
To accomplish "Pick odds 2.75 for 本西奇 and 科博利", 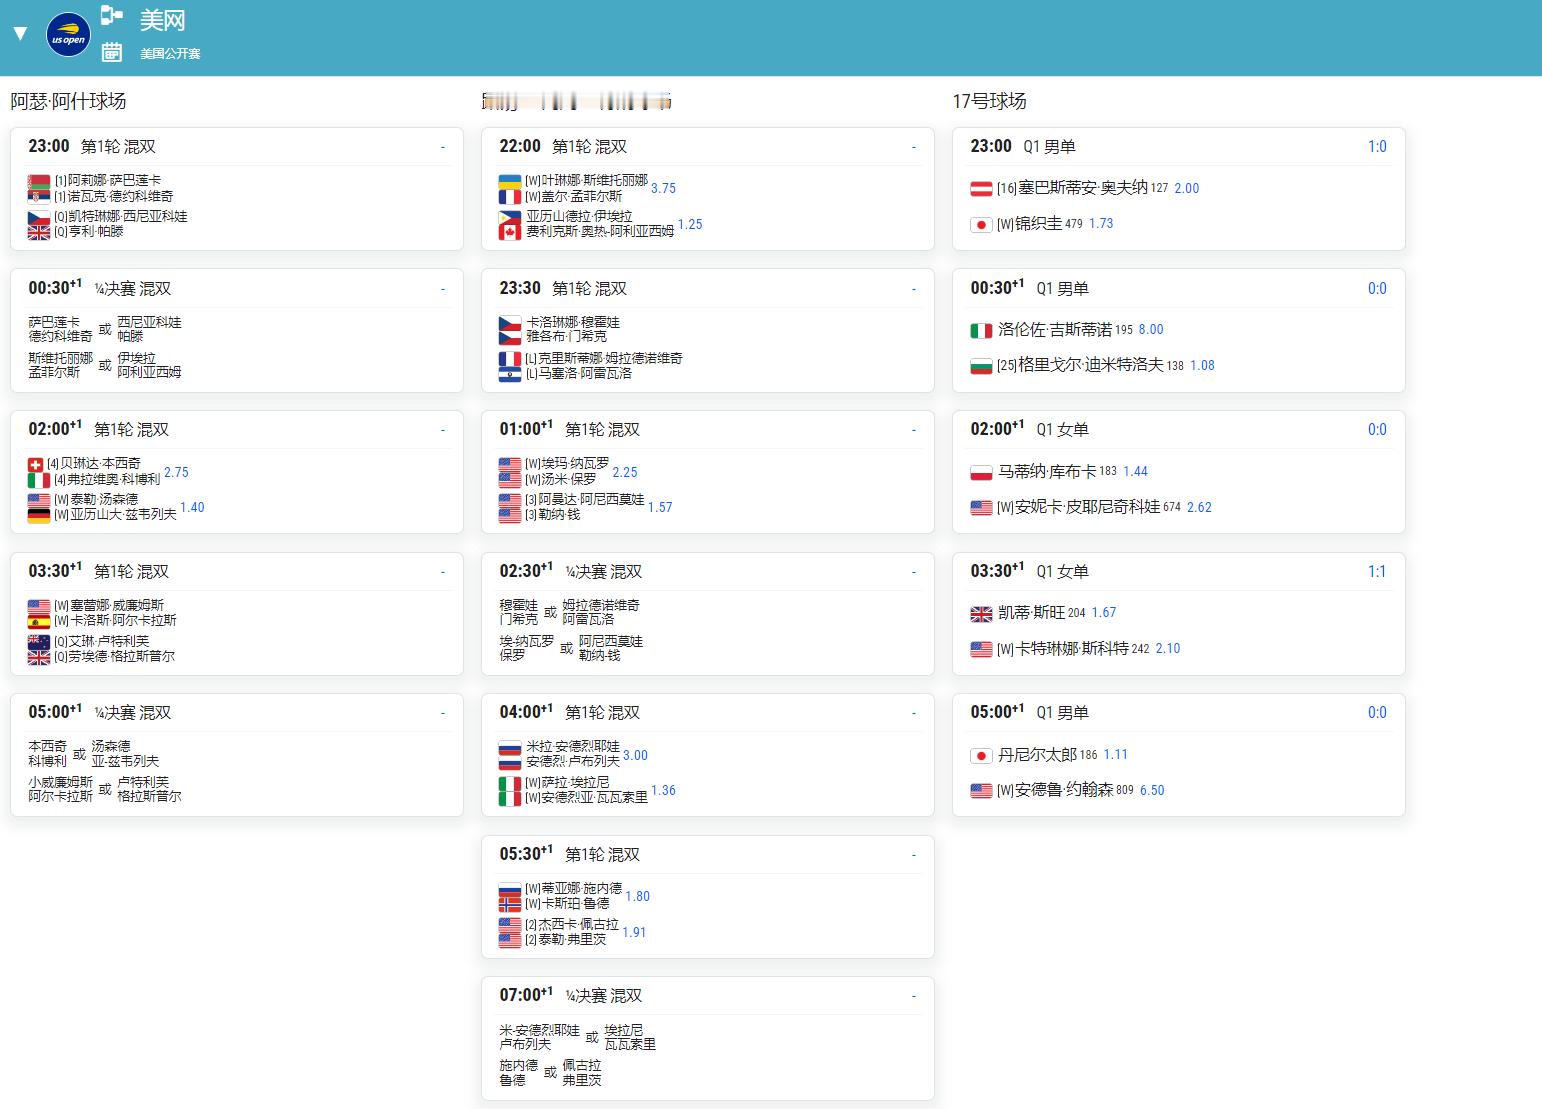I will pos(176,472).
